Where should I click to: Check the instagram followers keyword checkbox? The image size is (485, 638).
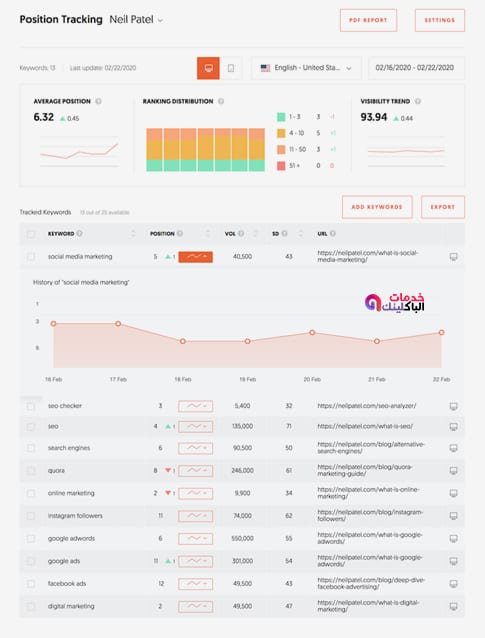click(x=31, y=516)
